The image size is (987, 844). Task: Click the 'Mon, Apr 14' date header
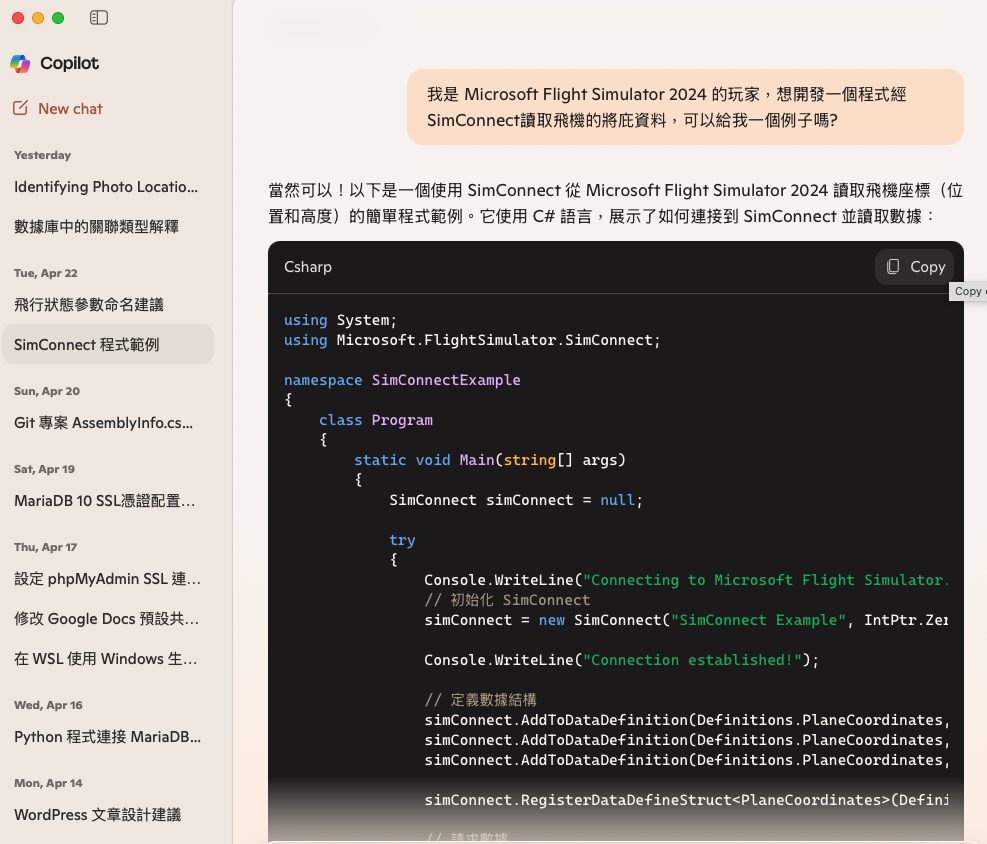48,783
